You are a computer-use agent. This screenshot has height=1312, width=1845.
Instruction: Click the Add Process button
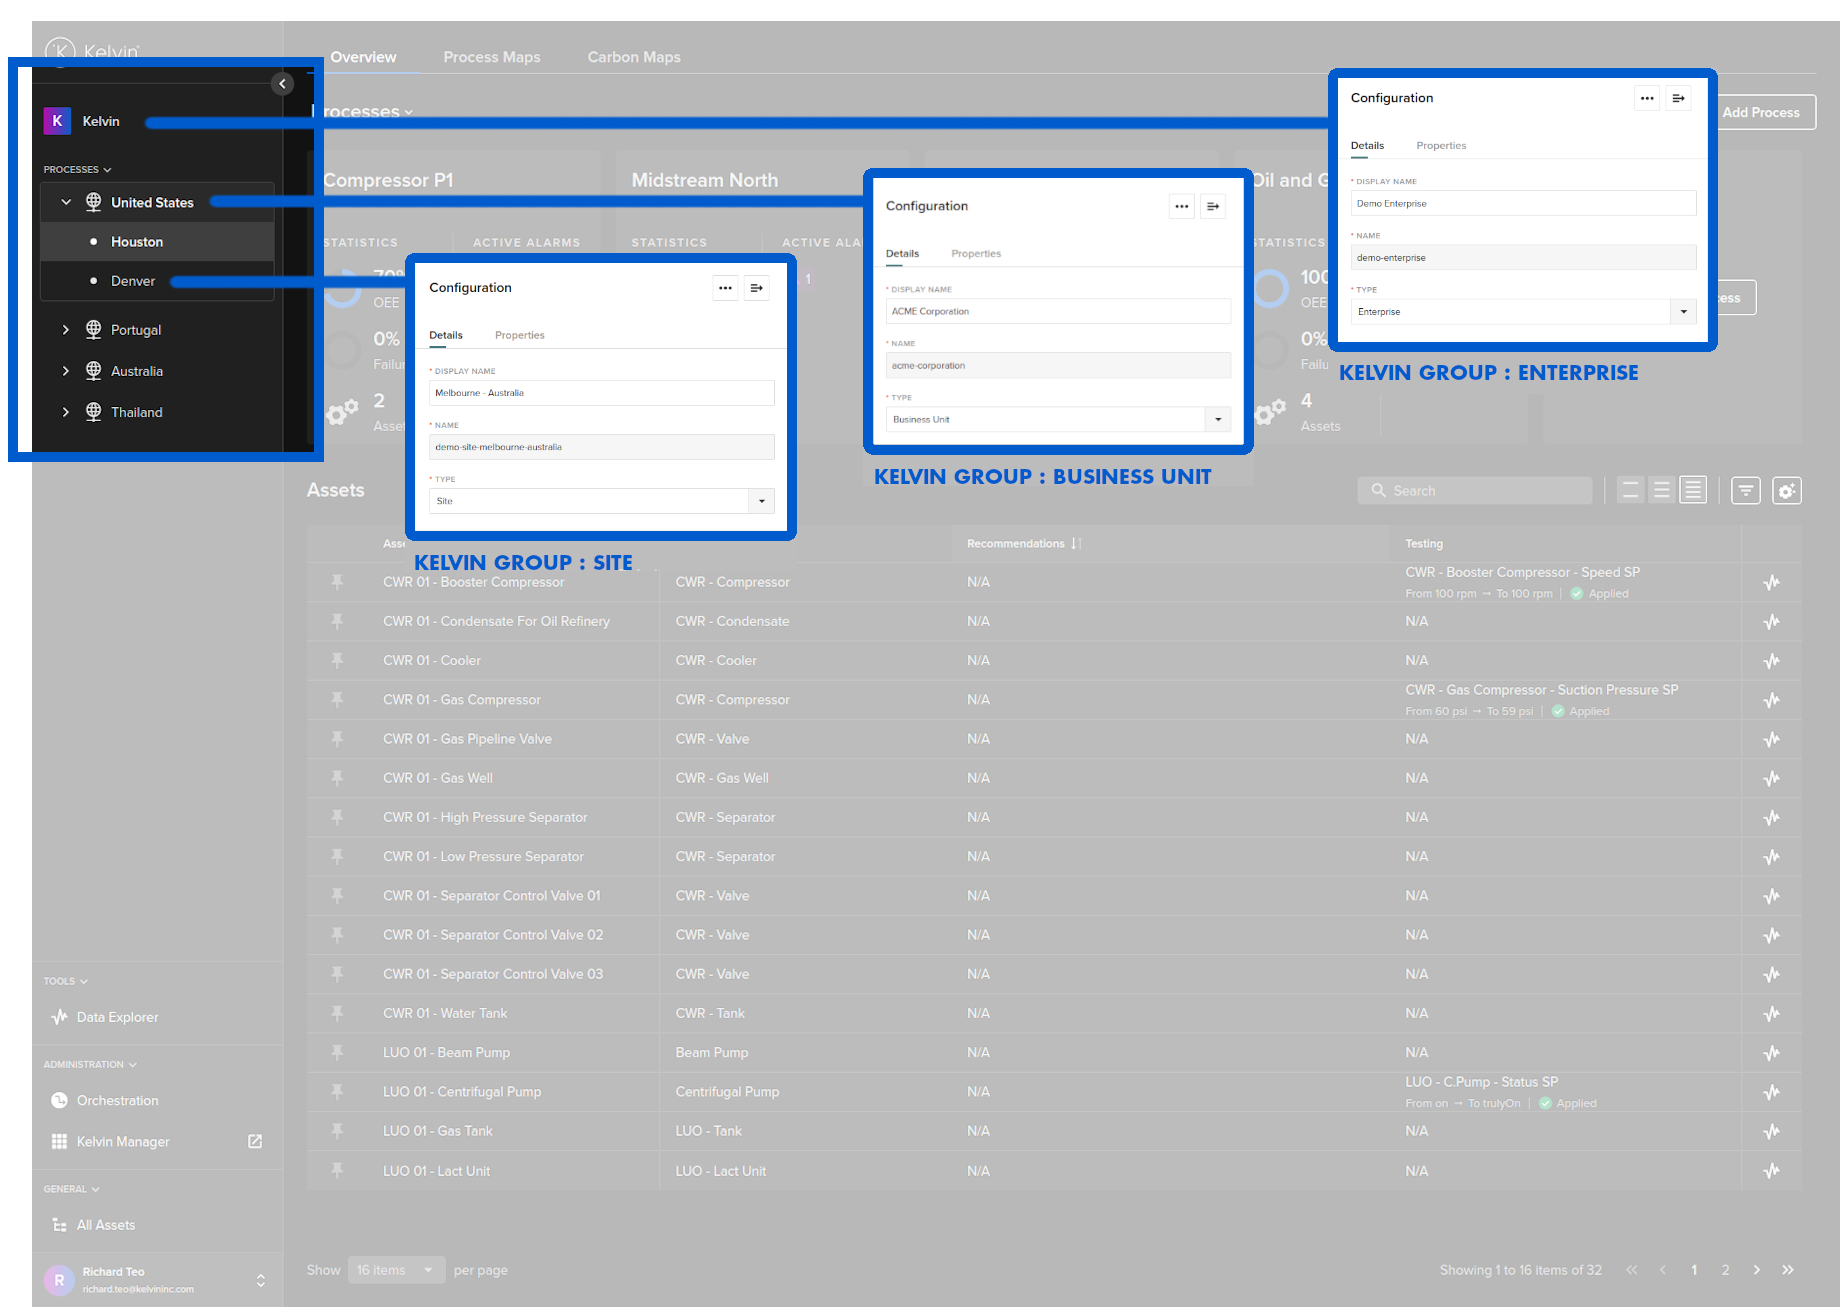(x=1762, y=112)
